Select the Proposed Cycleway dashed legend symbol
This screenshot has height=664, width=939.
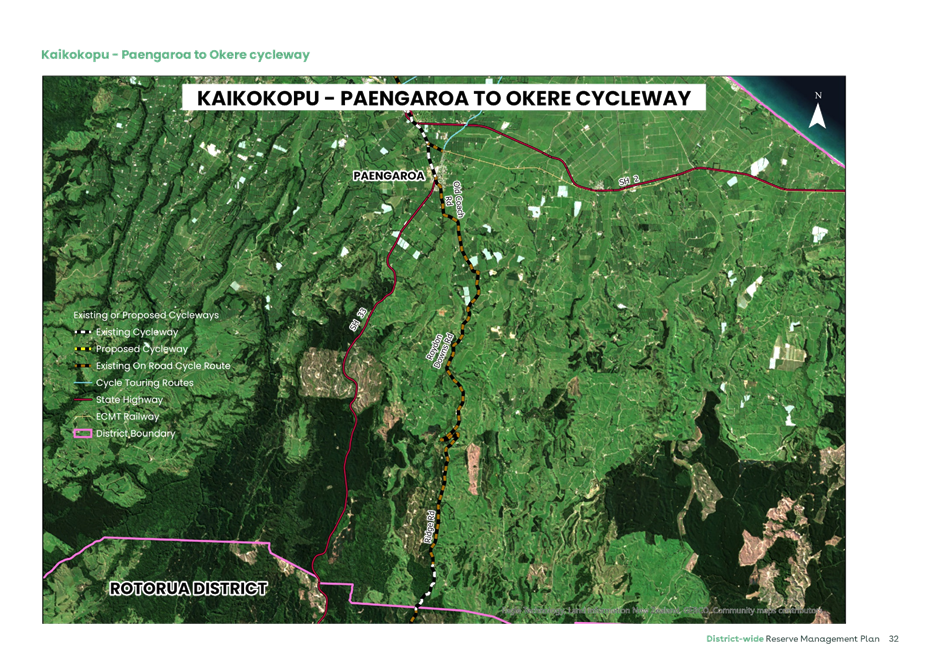tap(83, 349)
